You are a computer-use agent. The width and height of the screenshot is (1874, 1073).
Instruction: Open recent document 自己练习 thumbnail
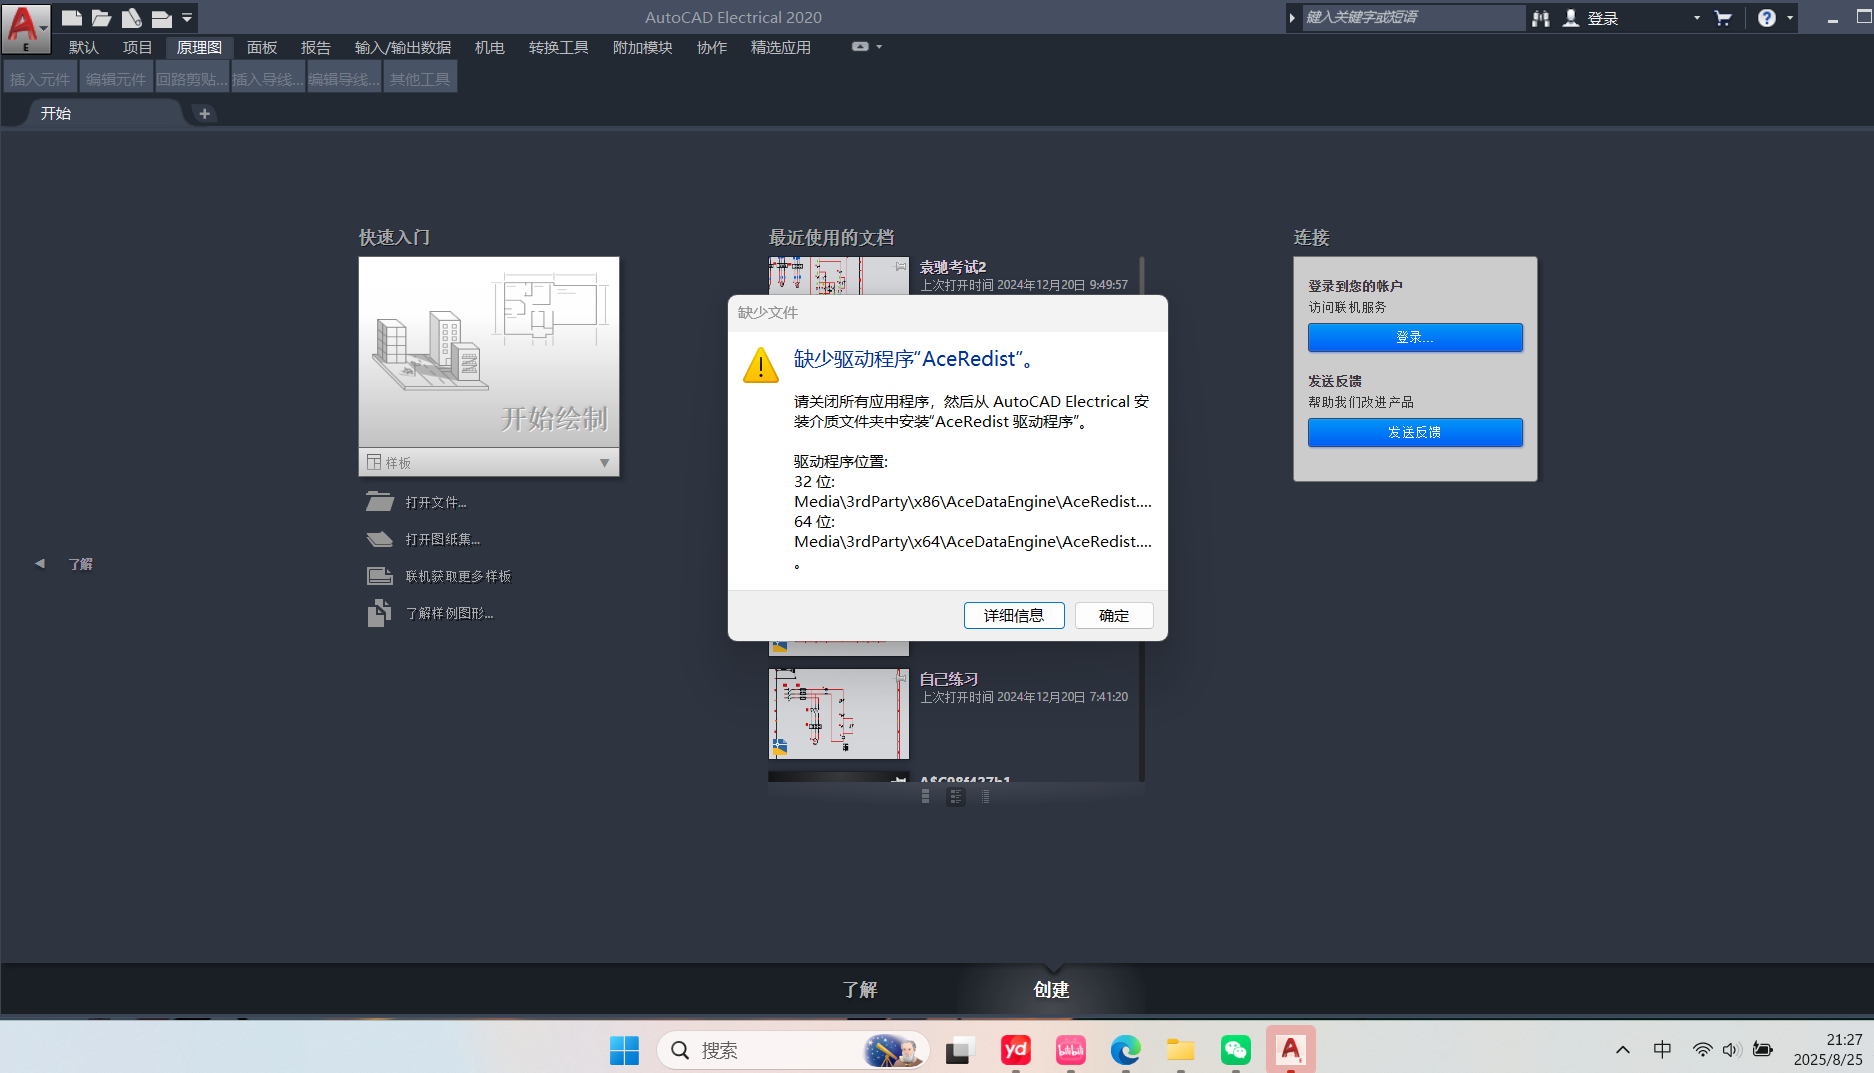tap(839, 714)
